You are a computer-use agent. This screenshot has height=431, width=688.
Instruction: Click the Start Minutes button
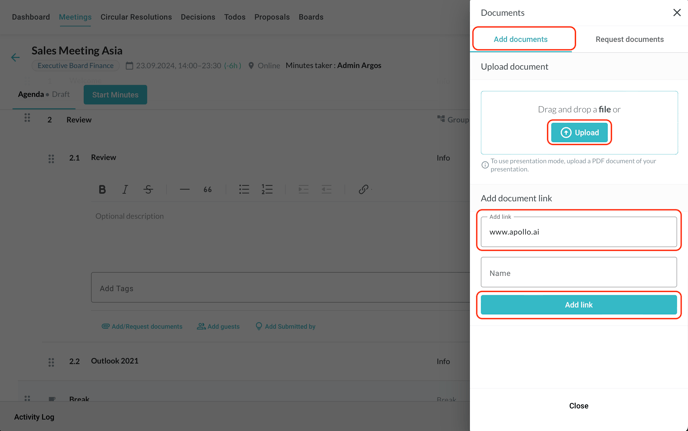click(x=115, y=94)
